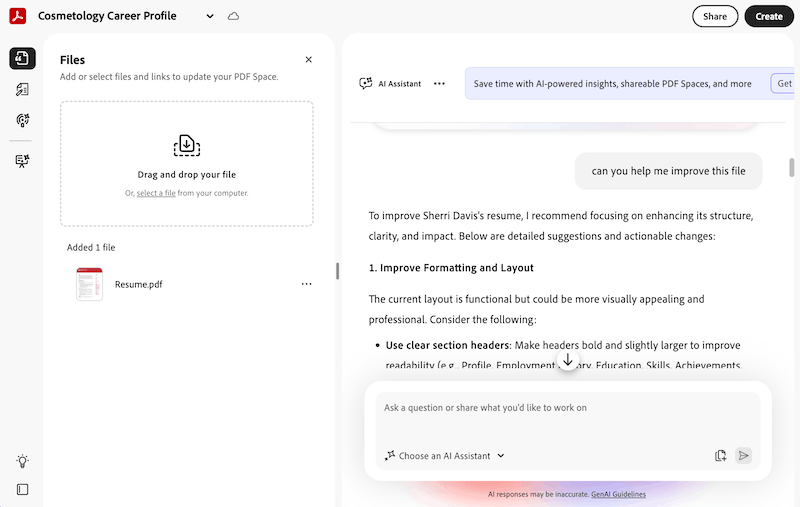Viewport: 800px width, 507px height.
Task: Click the lightbulb icon at sidebar bottom
Action: click(x=22, y=461)
